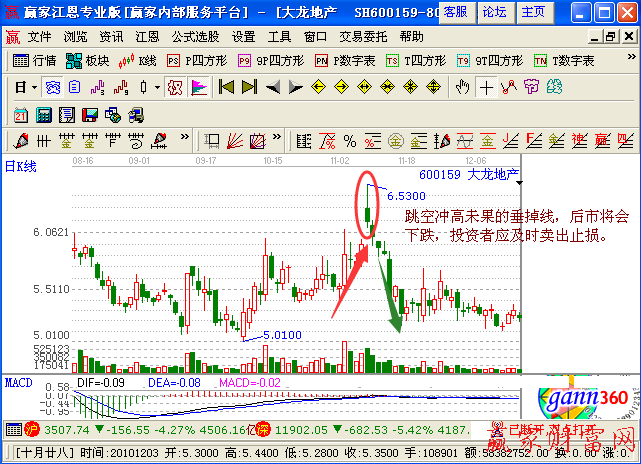This screenshot has width=641, height=464.
Task: Select the red step-line 9 indicator icon
Action: click(121, 87)
